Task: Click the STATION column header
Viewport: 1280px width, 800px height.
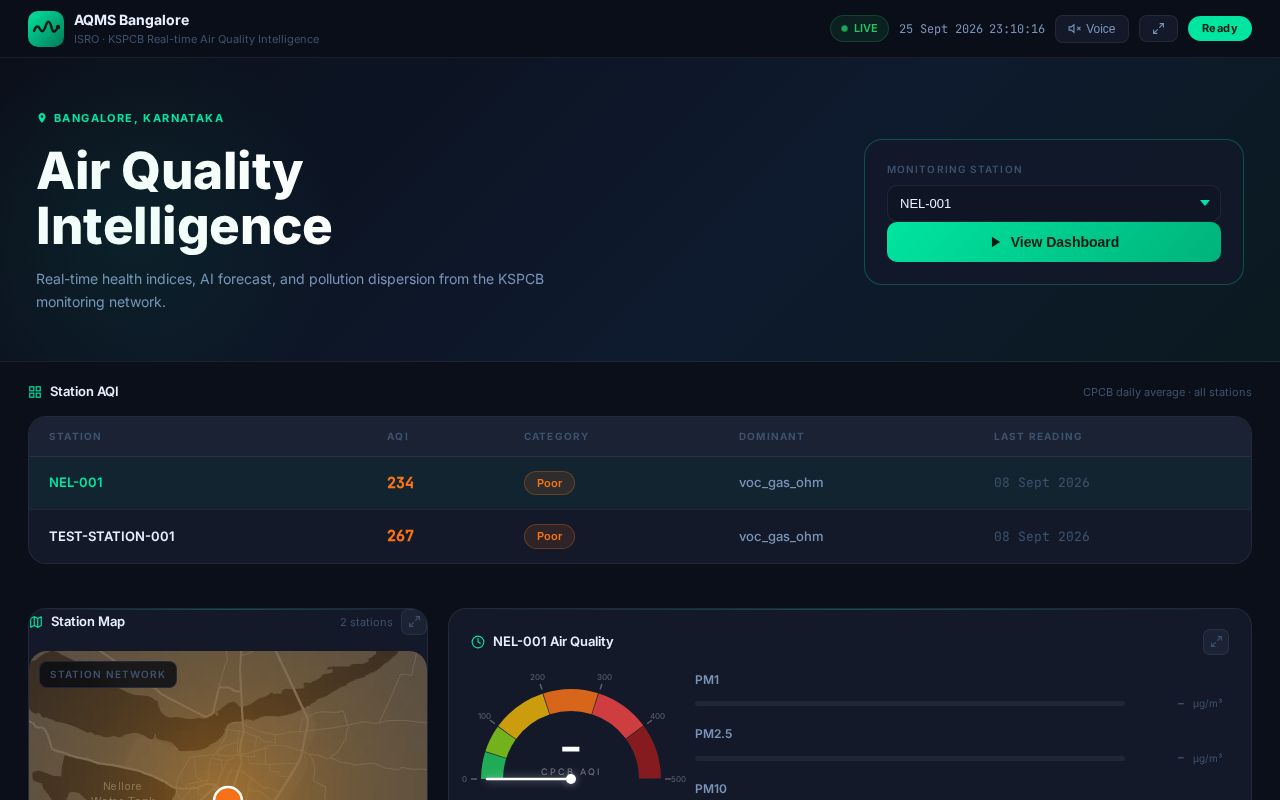Action: click(75, 437)
